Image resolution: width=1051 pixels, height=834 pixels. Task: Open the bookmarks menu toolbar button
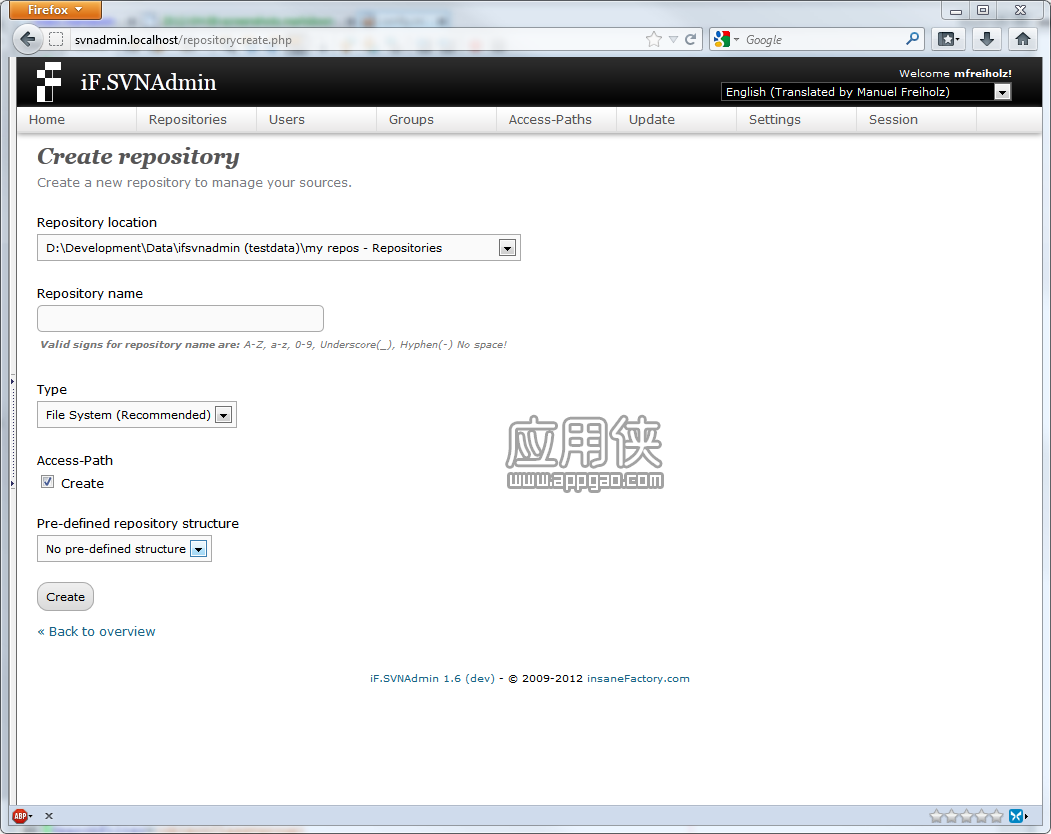click(948, 40)
